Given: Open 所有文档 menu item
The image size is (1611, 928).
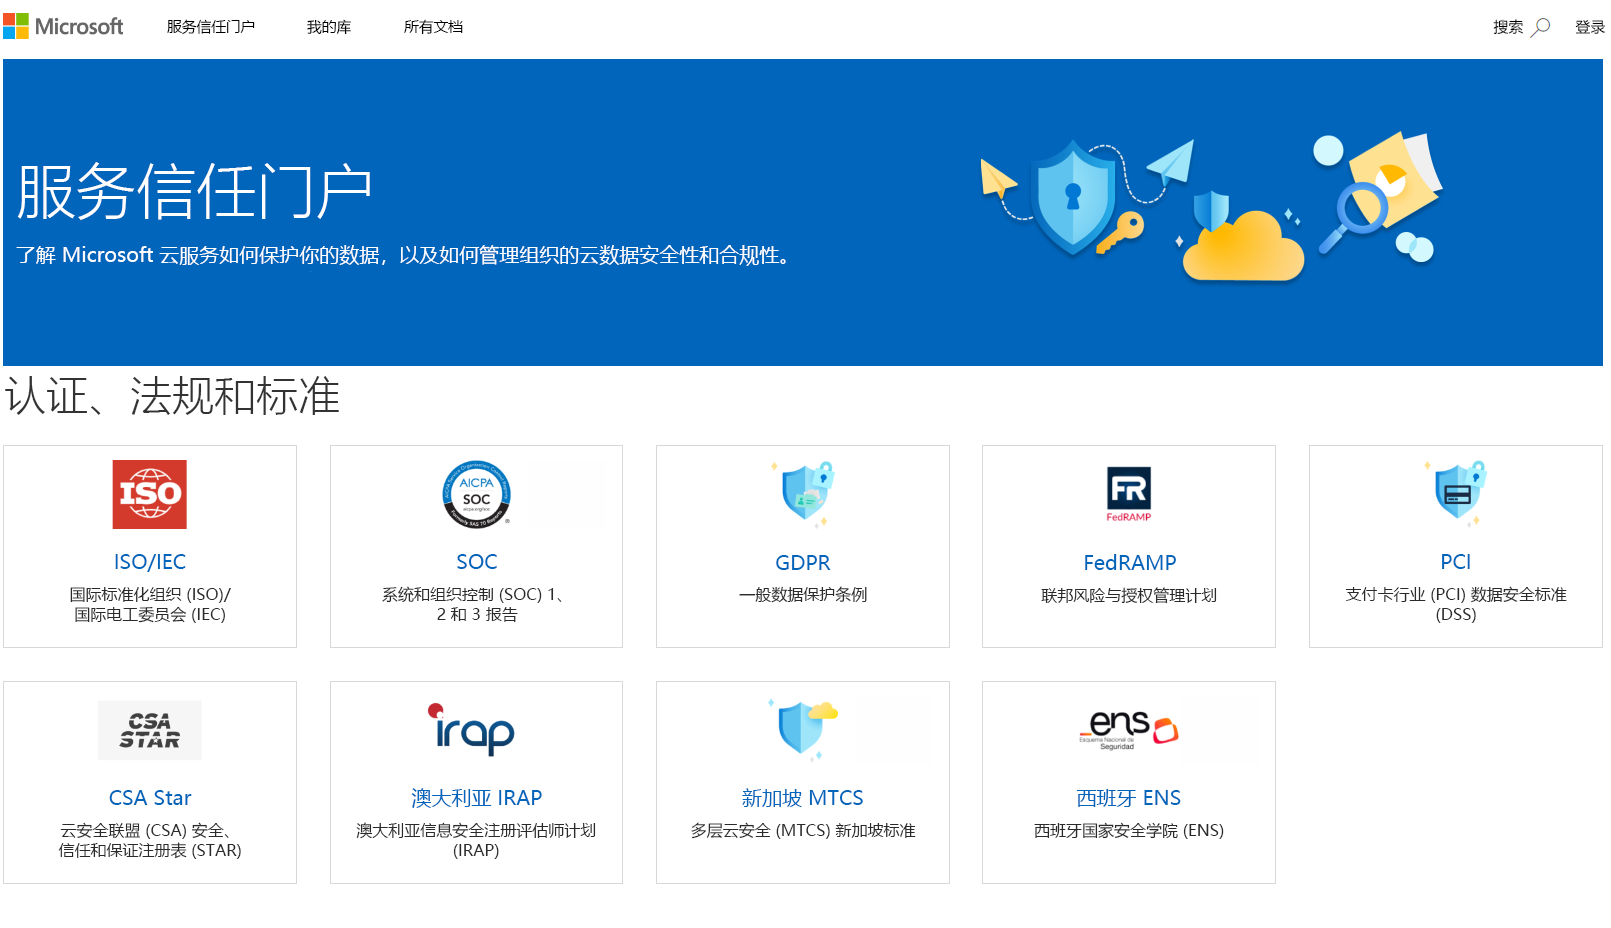Looking at the screenshot, I should 433,27.
